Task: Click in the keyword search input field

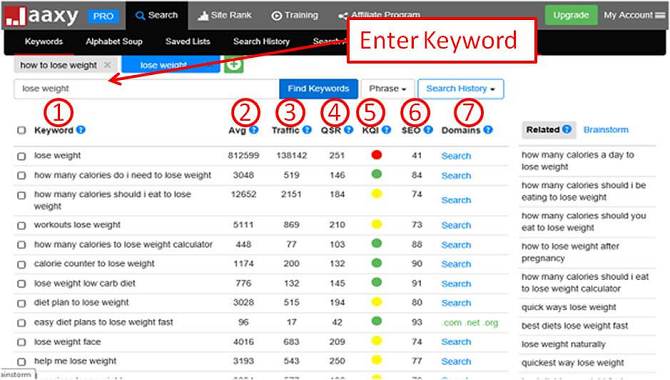Action: (x=147, y=89)
